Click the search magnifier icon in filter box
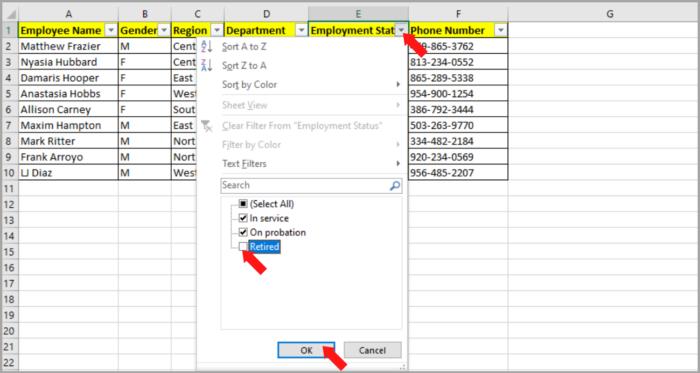 [x=395, y=186]
